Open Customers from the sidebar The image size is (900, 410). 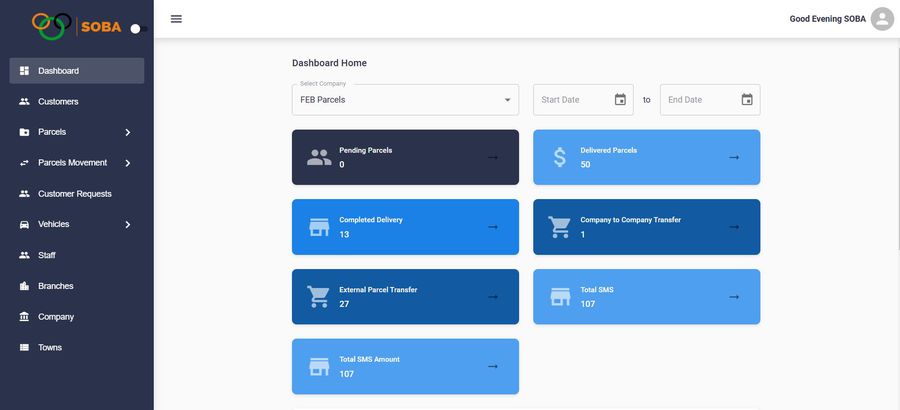(77, 102)
